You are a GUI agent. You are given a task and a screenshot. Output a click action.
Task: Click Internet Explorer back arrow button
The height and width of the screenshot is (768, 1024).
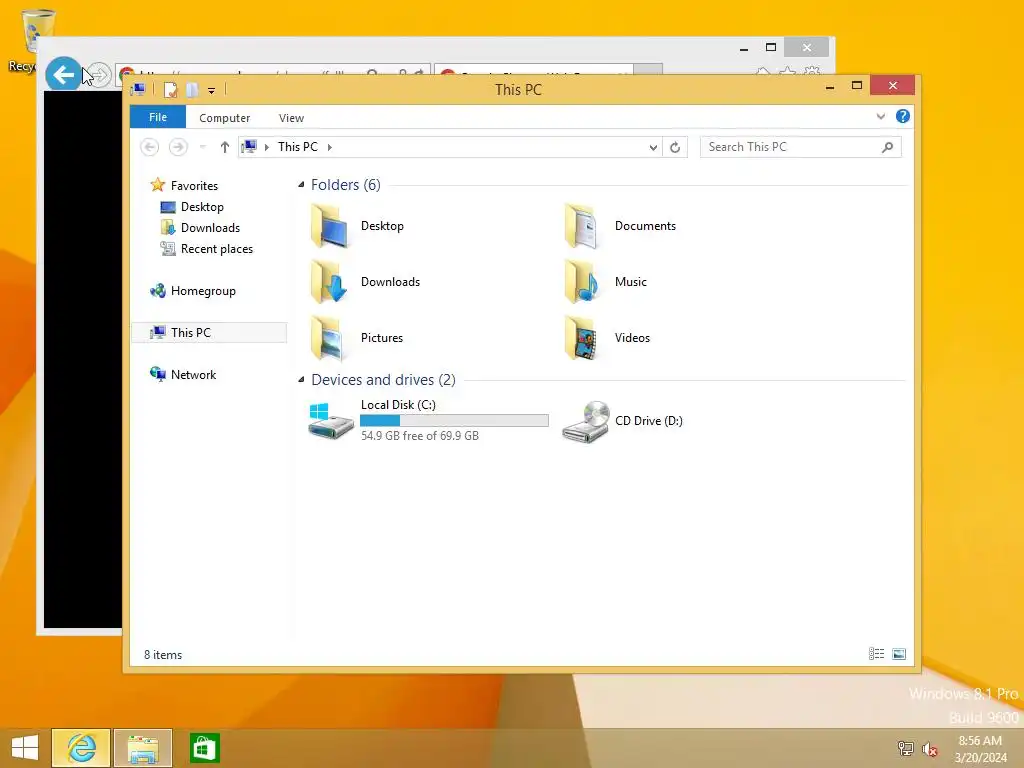click(x=63, y=74)
